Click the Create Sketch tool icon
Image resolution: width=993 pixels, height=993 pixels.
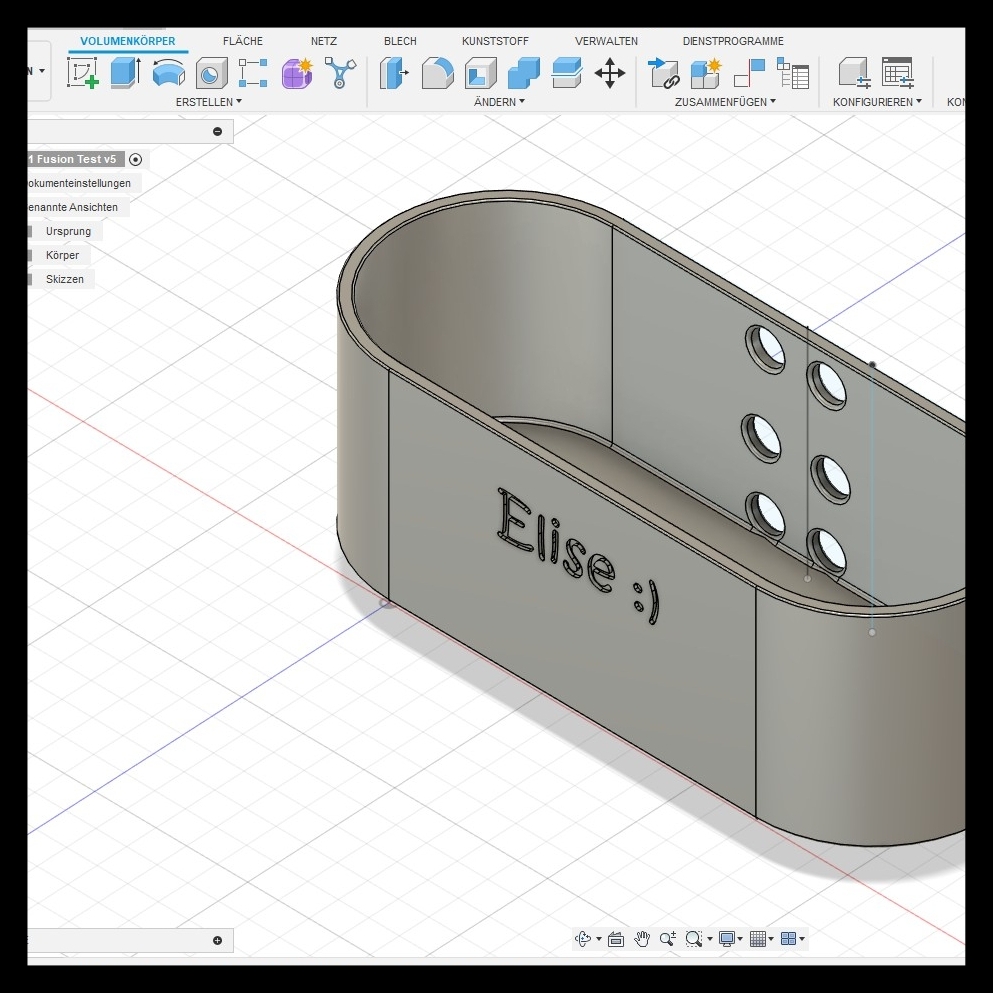pyautogui.click(x=83, y=73)
